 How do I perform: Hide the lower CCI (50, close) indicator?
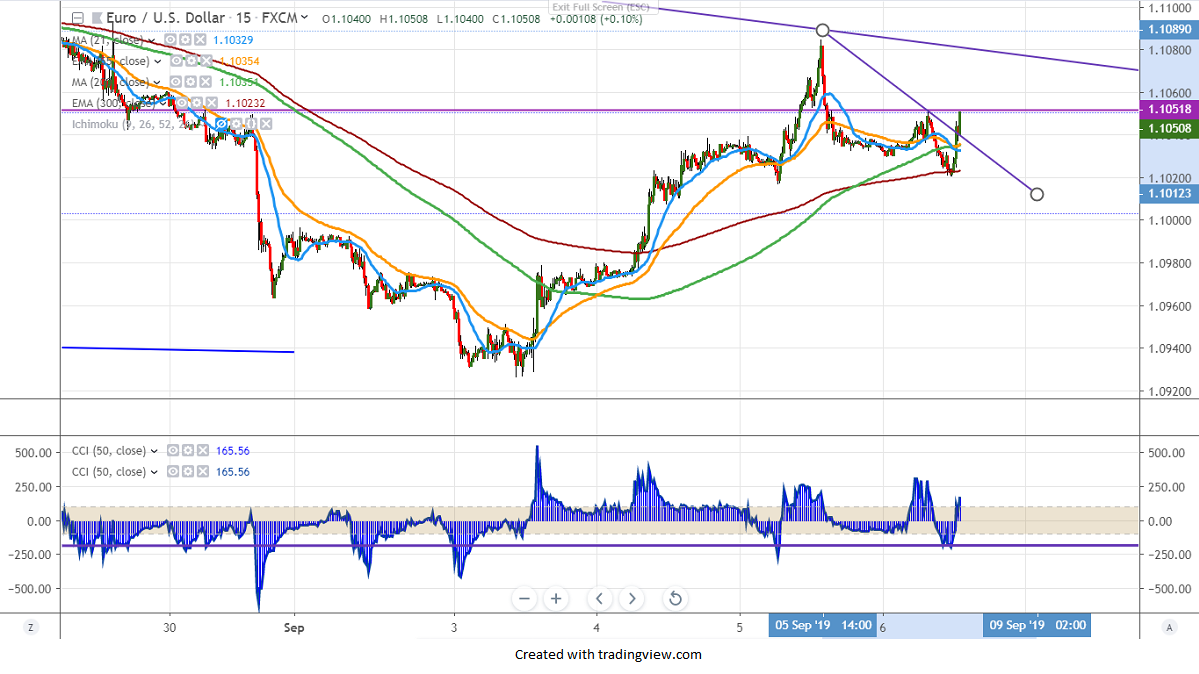(173, 471)
